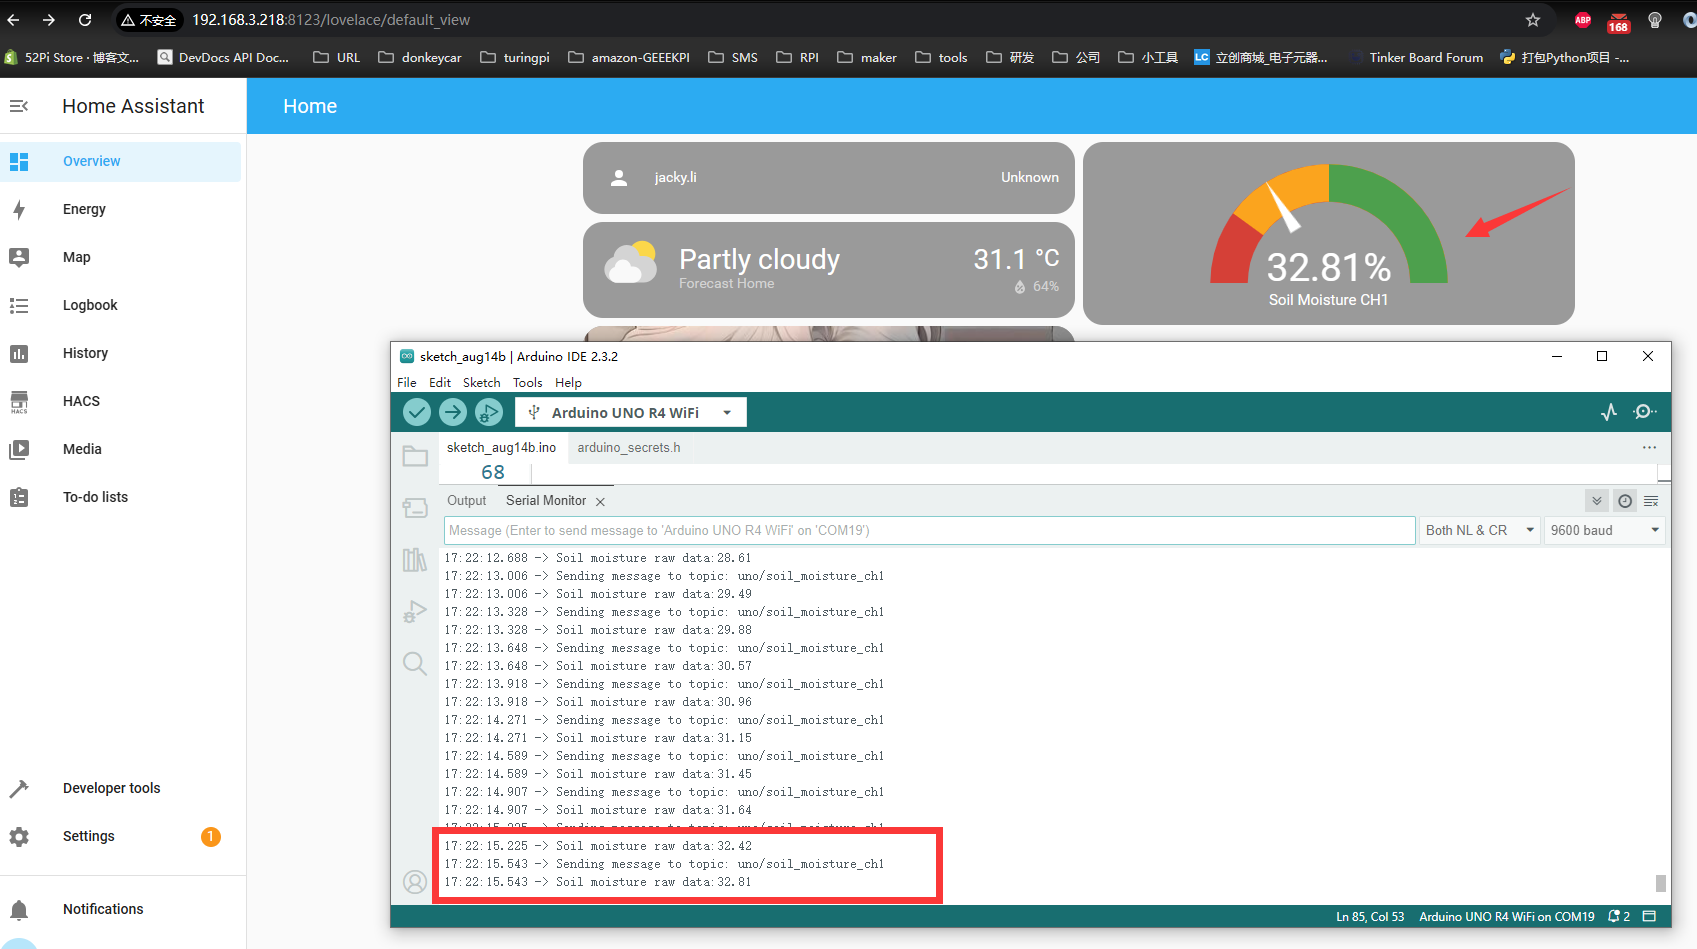Open the Tools menu in Arduino IDE
This screenshot has height=949, width=1697.
[527, 382]
